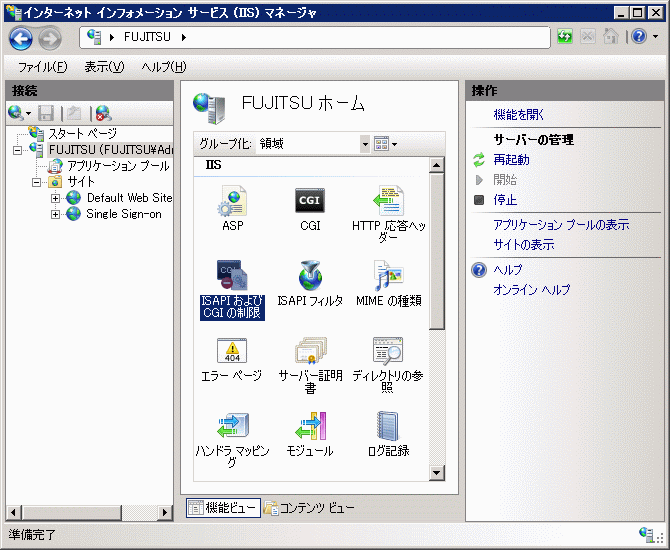Click 再起動 to restart server
Viewport: 670px width, 550px height.
pyautogui.click(x=511, y=160)
